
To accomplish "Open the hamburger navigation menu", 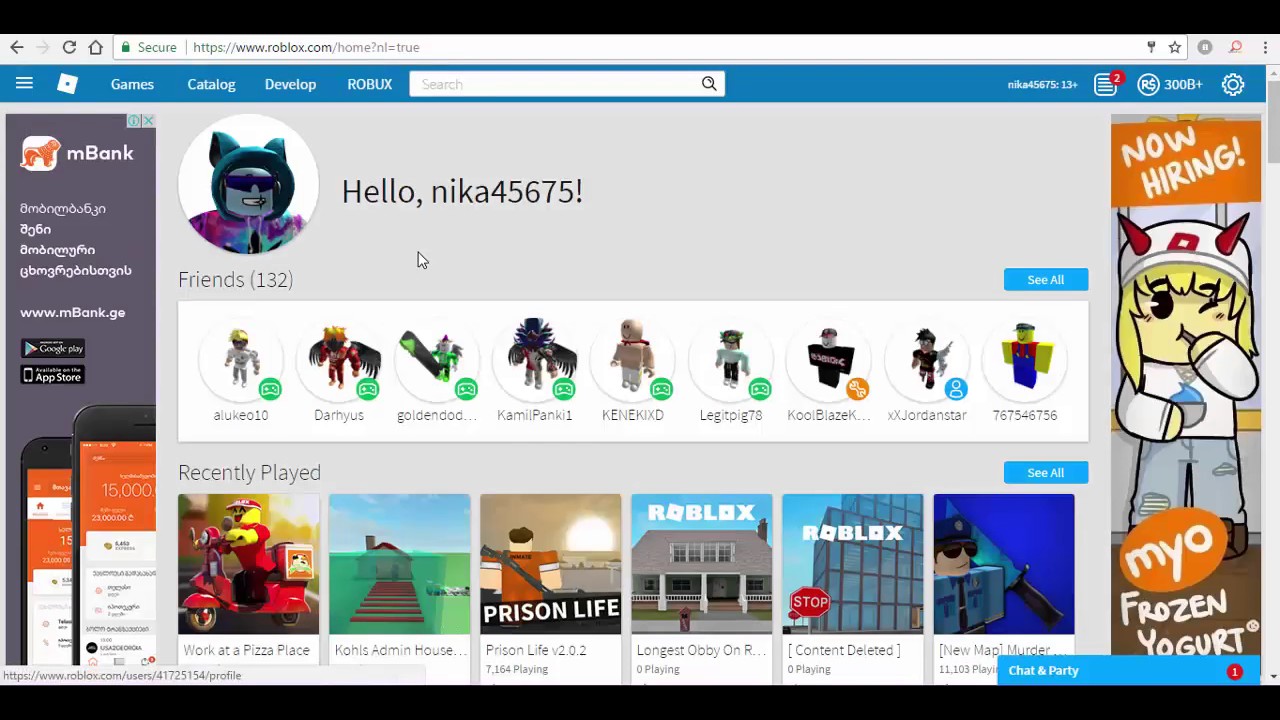I will coord(24,84).
